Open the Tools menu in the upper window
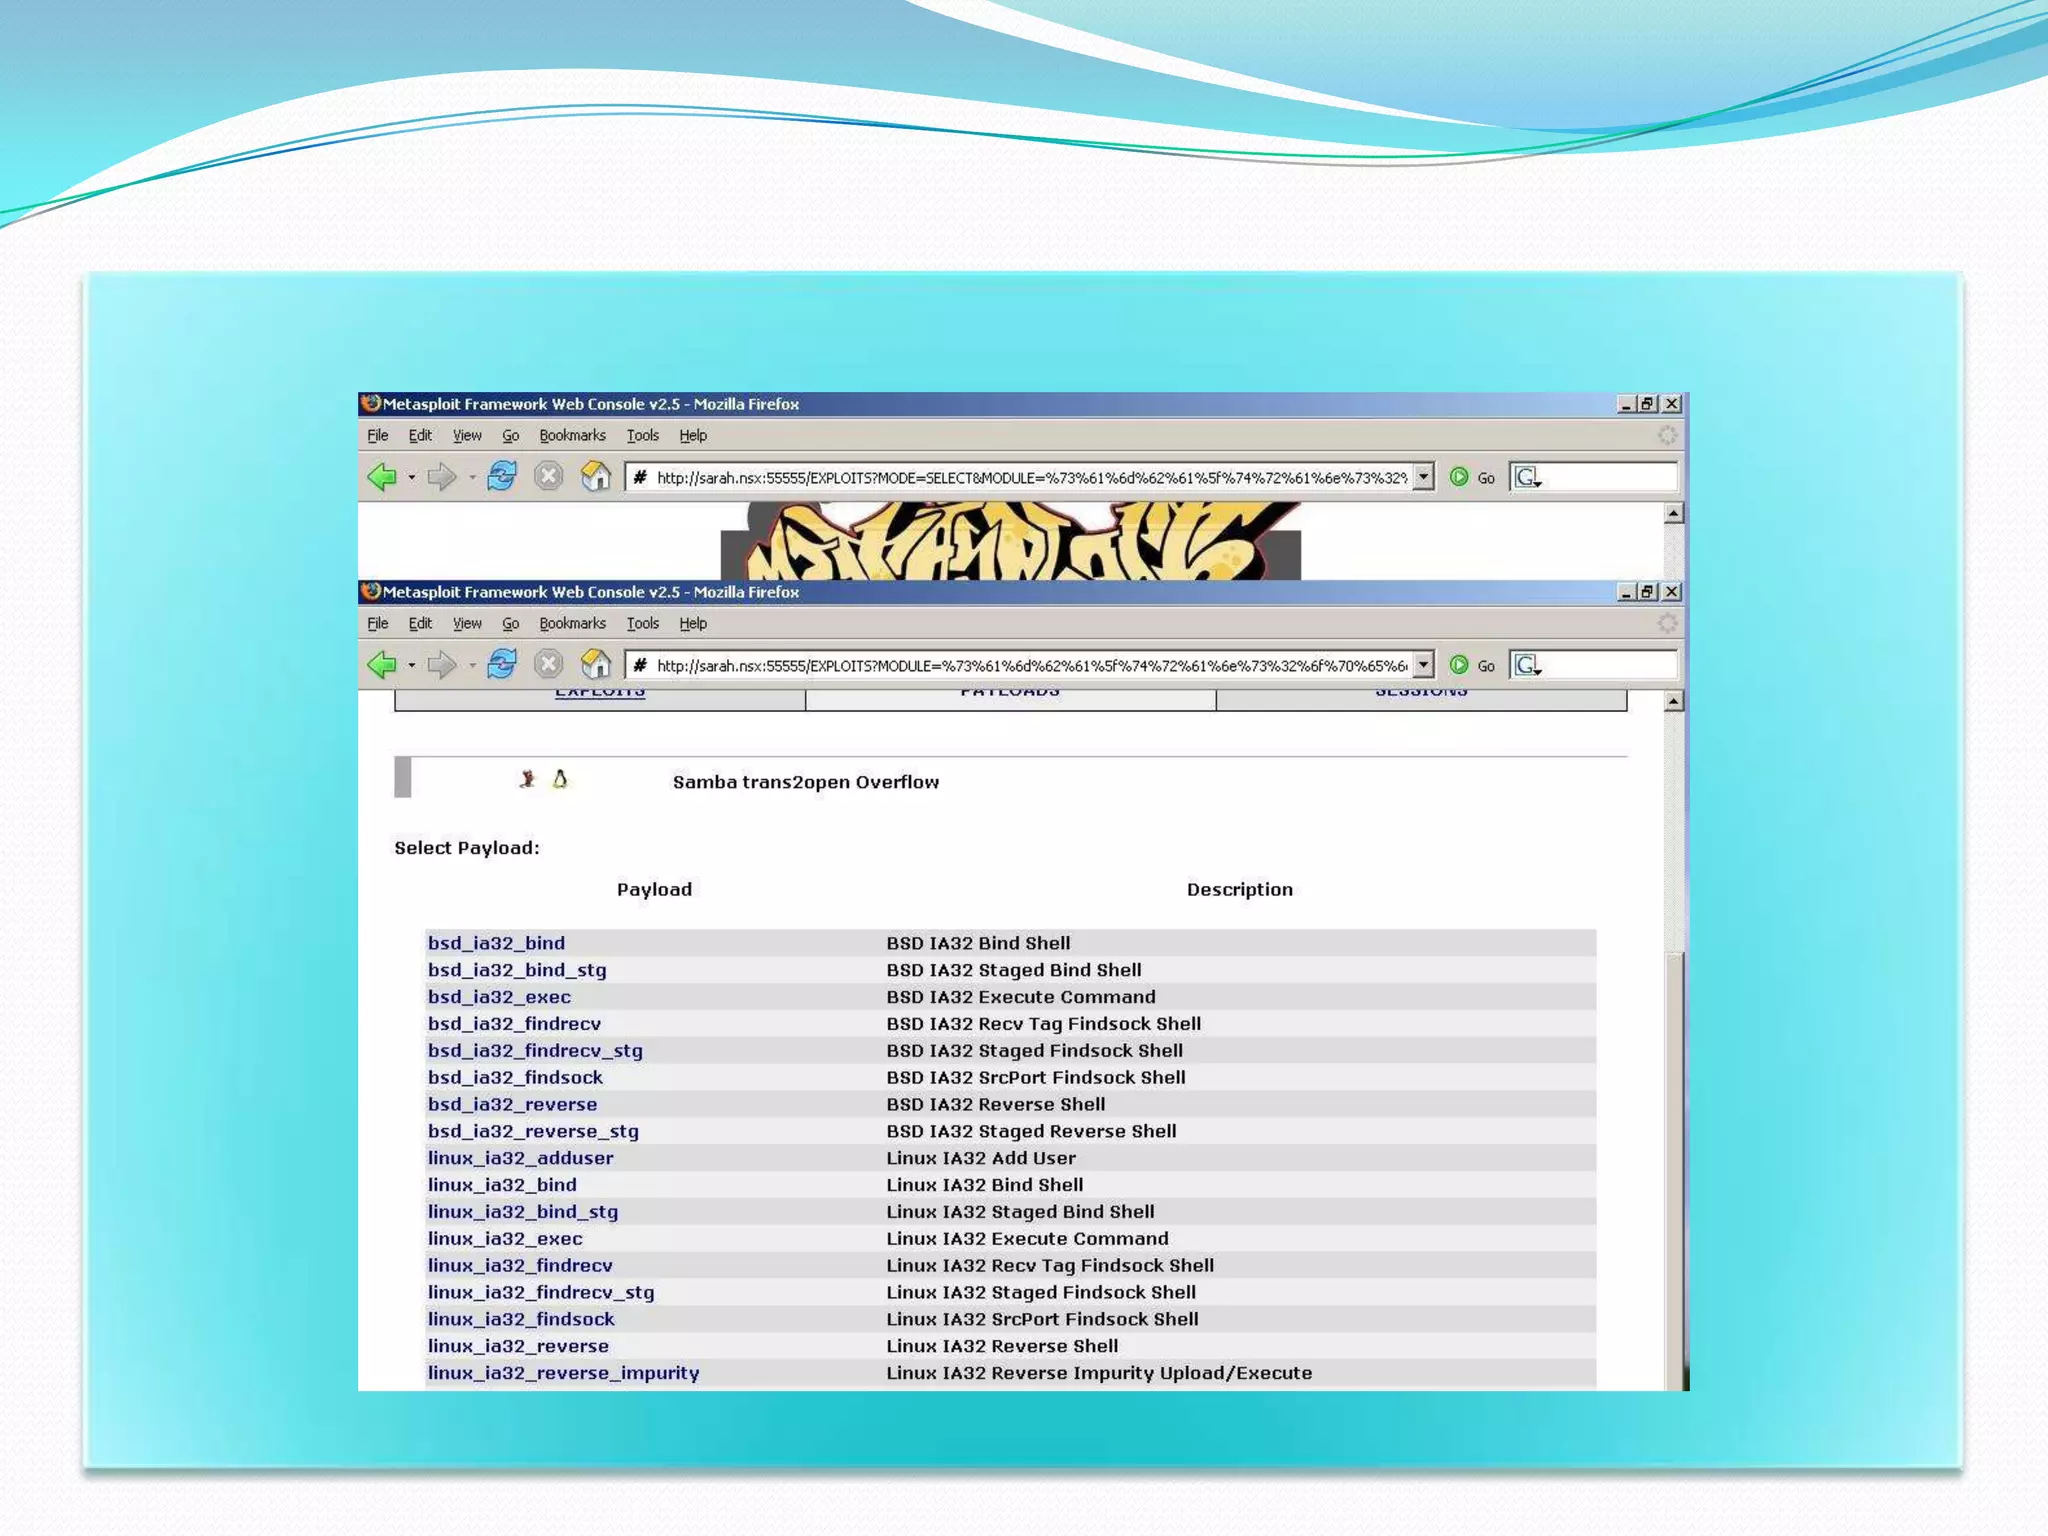The image size is (2048, 1536). (642, 435)
